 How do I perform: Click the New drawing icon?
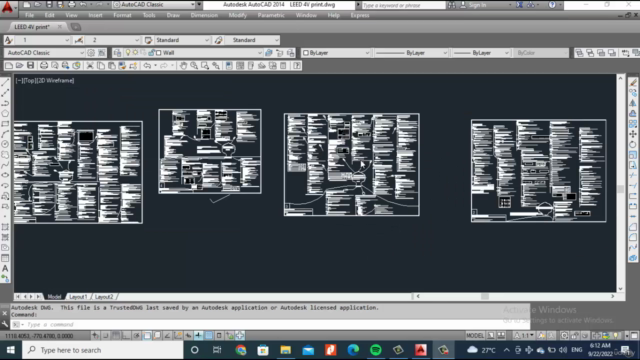[x=9, y=65]
